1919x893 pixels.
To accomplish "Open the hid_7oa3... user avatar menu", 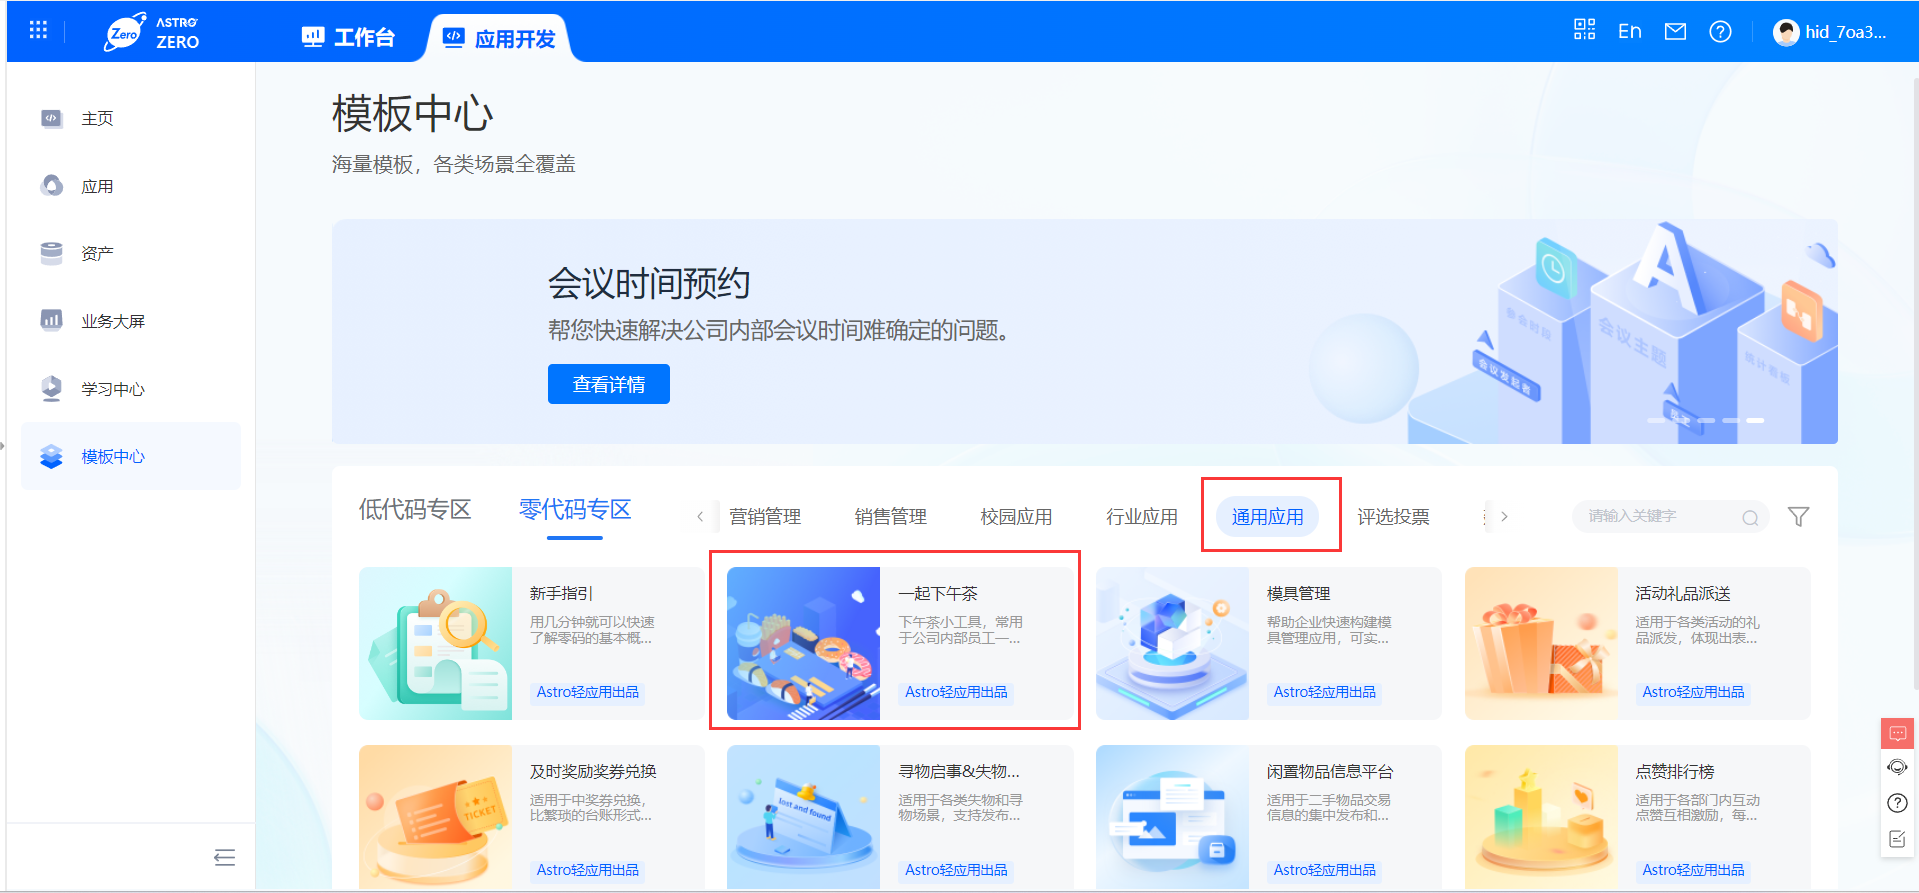I will point(1830,32).
